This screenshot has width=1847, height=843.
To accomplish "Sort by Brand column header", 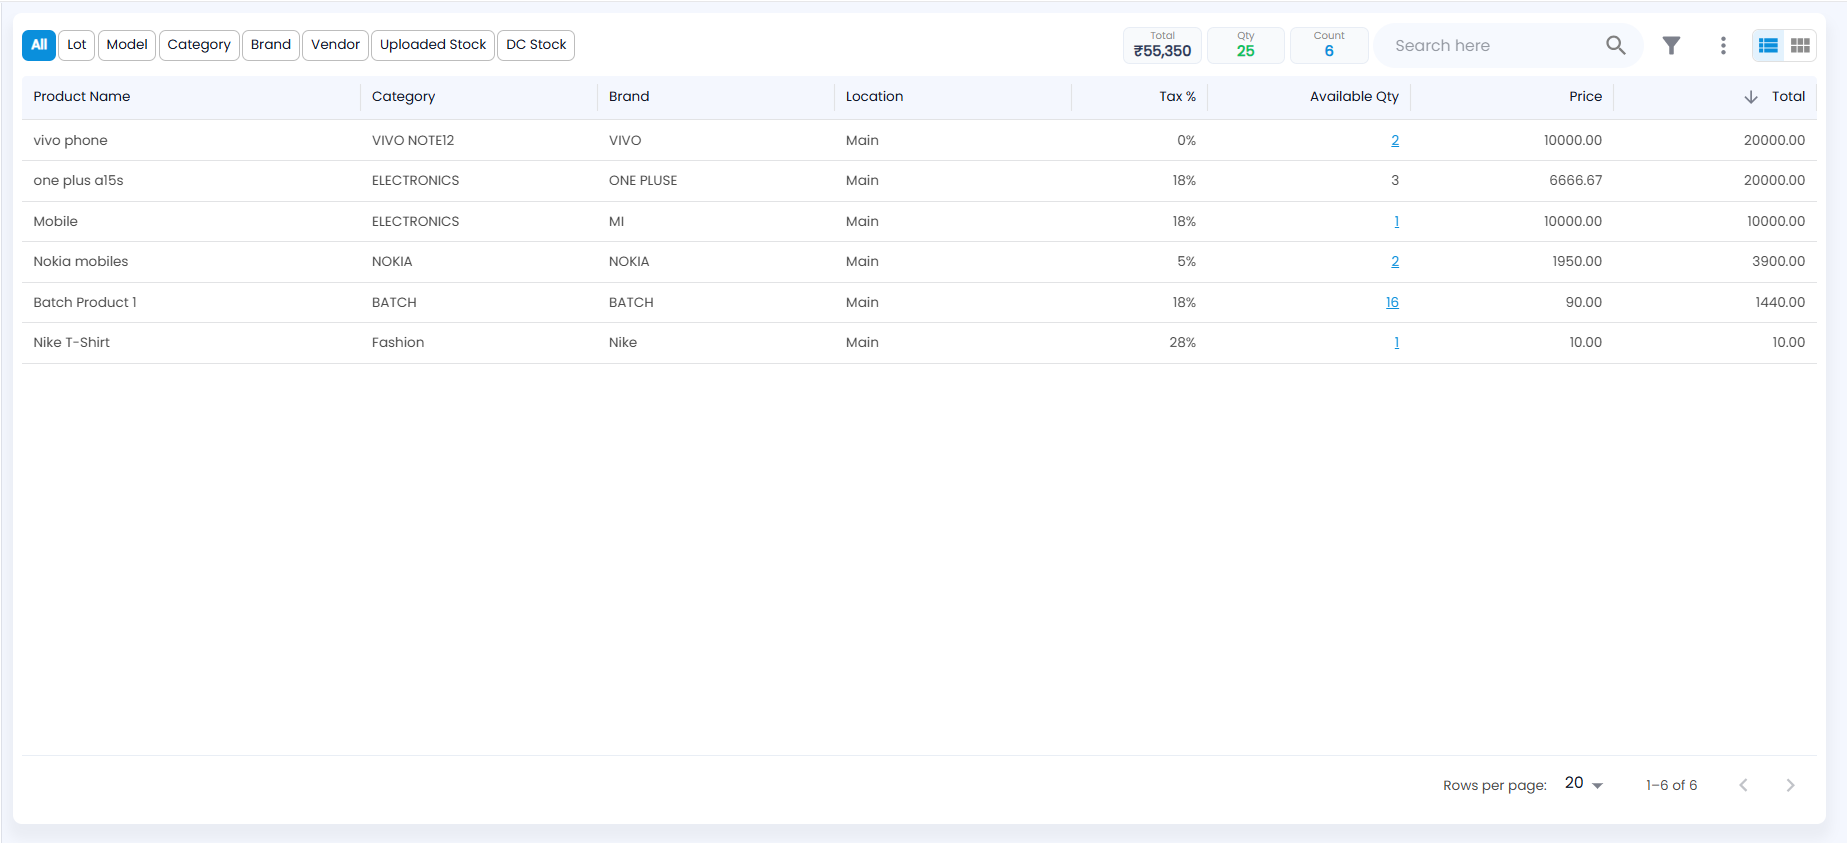I will coord(629,97).
